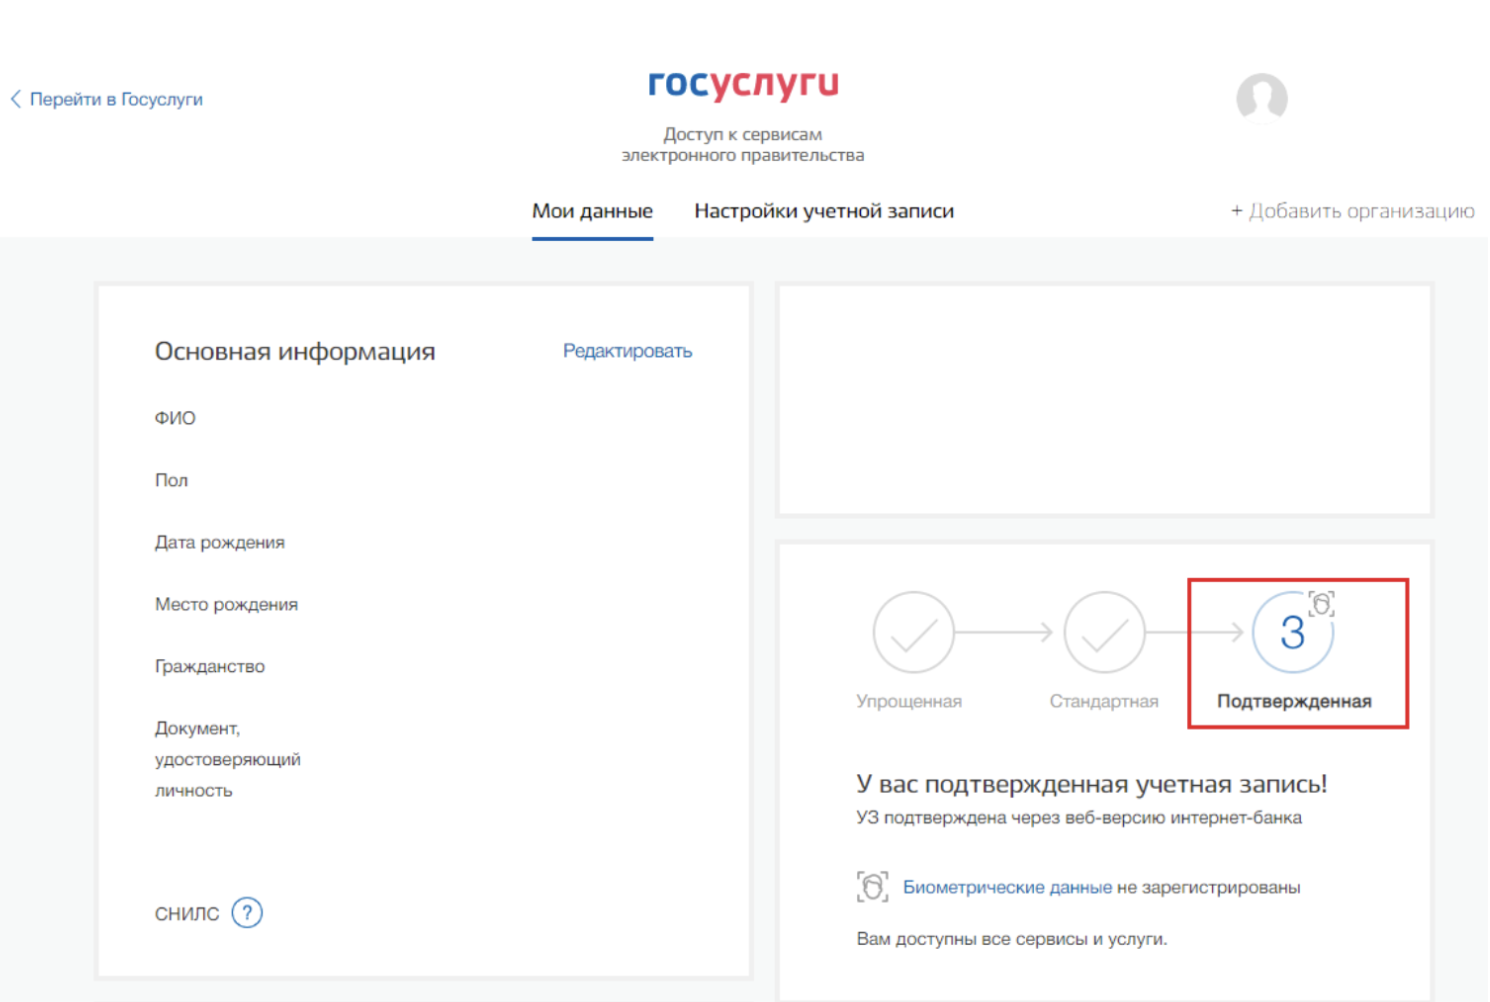Viewport: 1490px width, 1002px height.
Task: Click the У вас подтвержденная учетная запись heading
Action: 1092,784
